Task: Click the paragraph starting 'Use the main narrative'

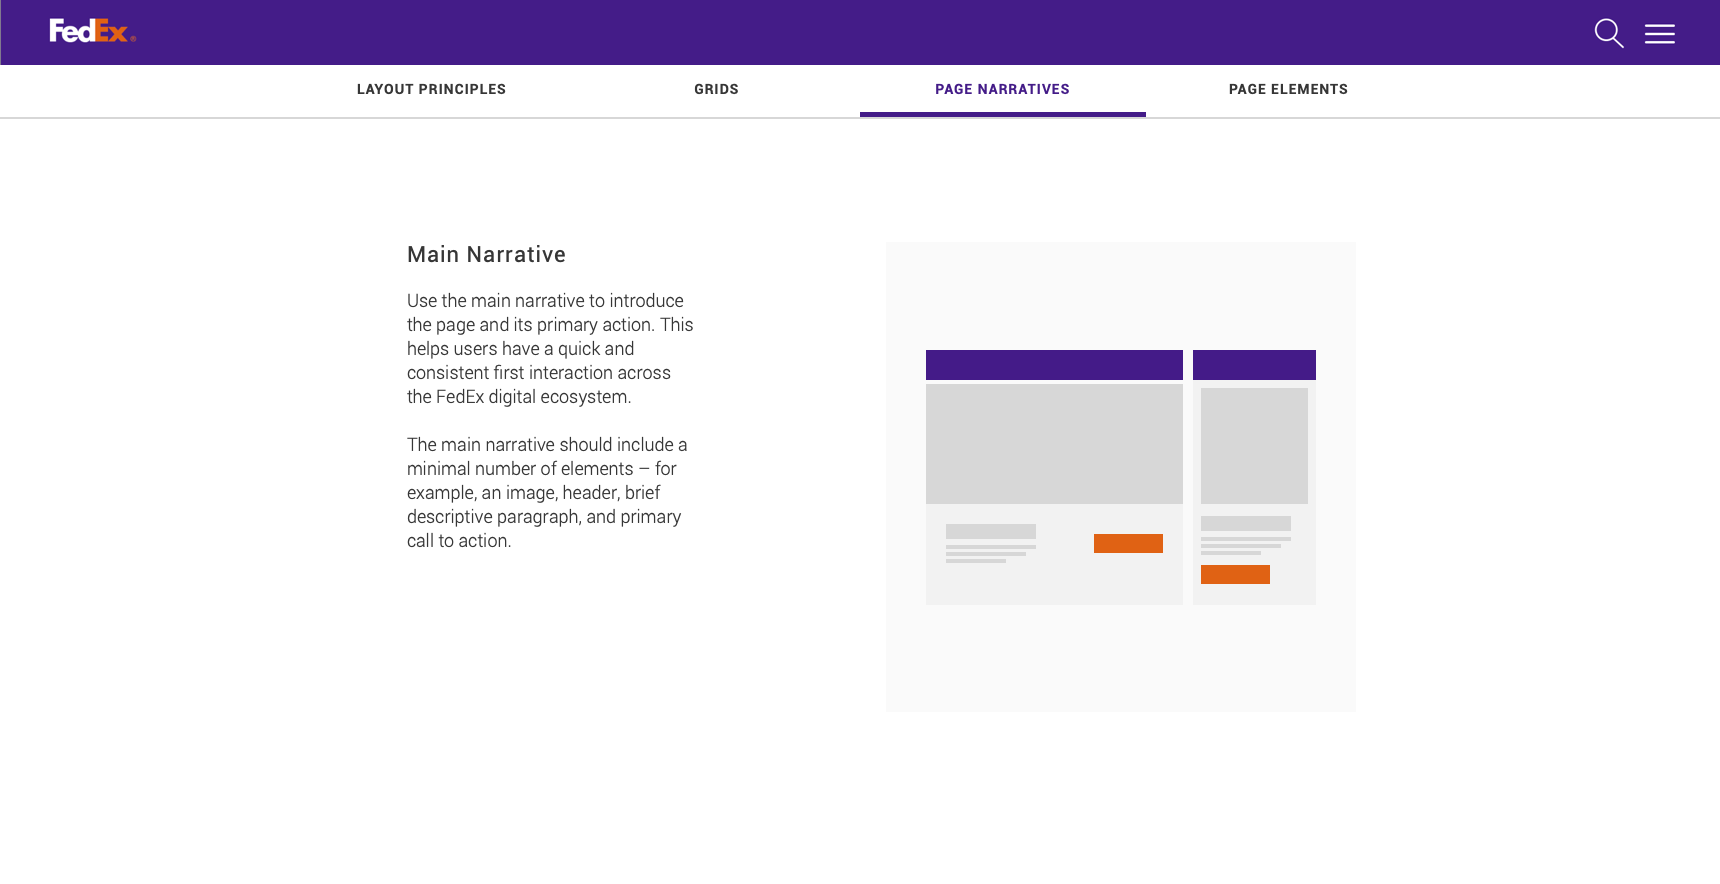Action: (x=549, y=349)
